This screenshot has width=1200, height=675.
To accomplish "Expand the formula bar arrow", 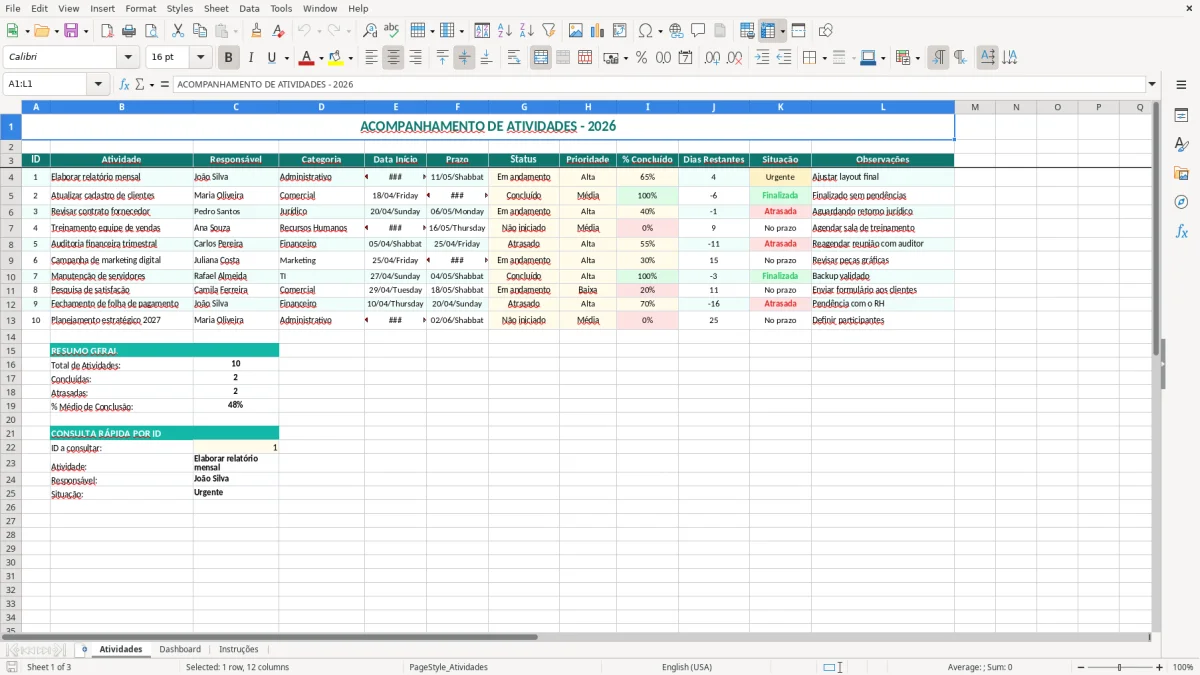I will pos(1152,84).
